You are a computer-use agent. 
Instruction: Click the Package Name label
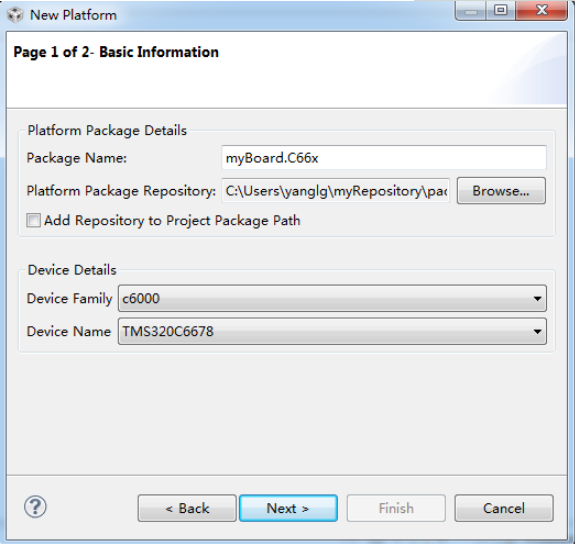[x=77, y=158]
